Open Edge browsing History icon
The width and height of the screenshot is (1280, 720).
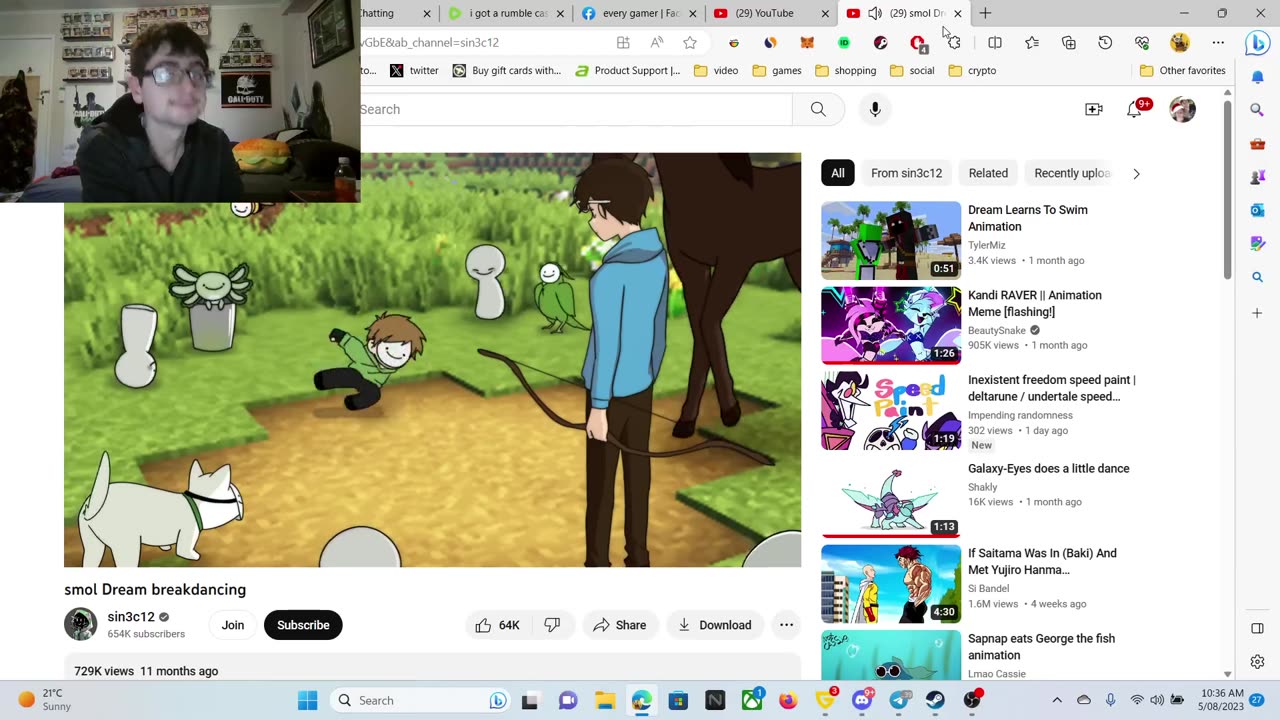click(1105, 42)
